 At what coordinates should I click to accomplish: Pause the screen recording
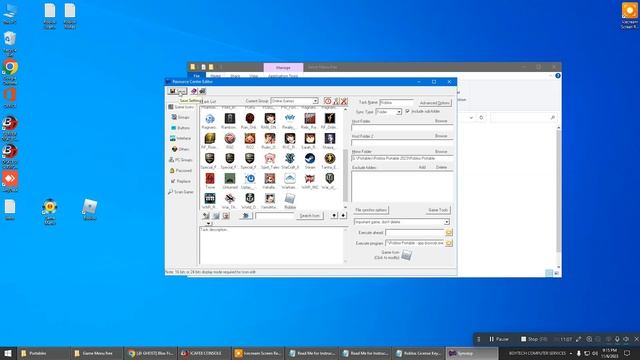tap(498, 339)
